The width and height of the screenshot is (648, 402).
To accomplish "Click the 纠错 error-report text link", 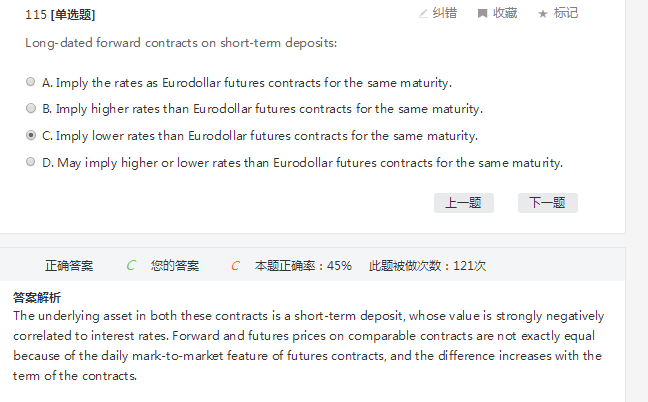I will point(445,13).
